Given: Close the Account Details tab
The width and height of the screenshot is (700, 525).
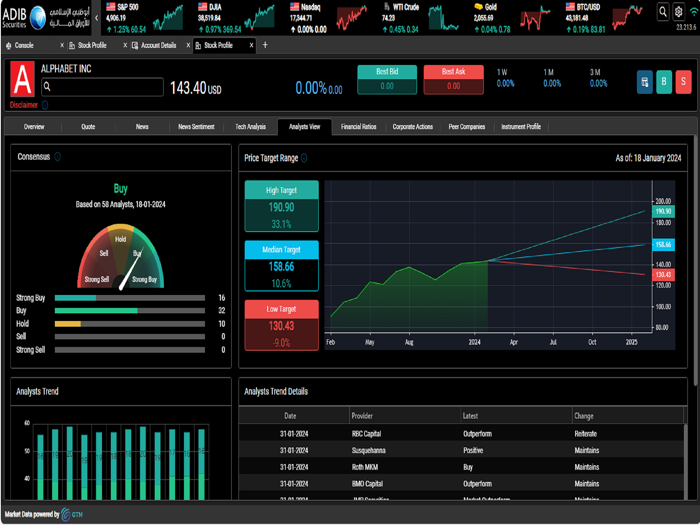Looking at the screenshot, I should pyautogui.click(x=188, y=45).
